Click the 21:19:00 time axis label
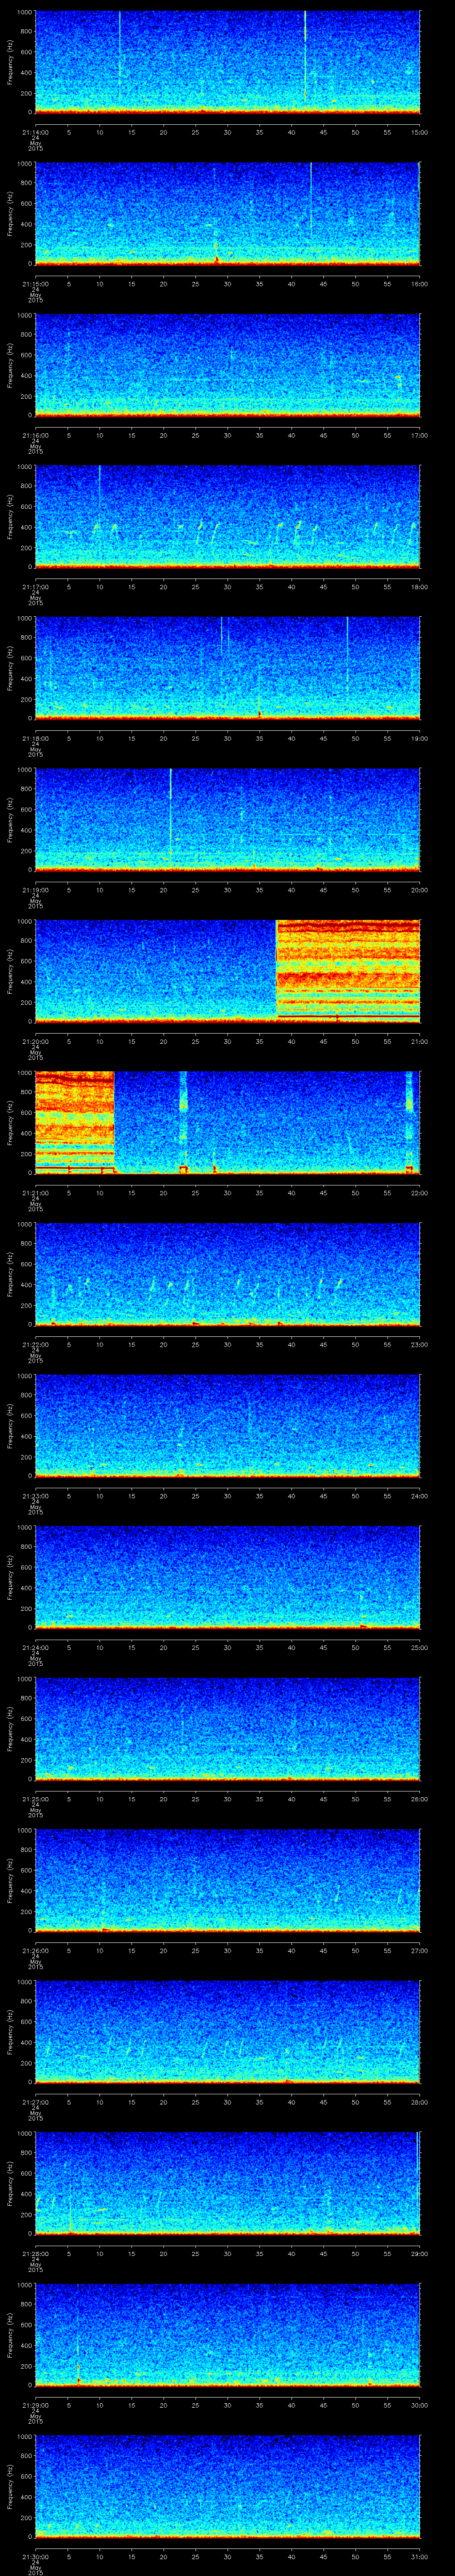 pos(35,890)
